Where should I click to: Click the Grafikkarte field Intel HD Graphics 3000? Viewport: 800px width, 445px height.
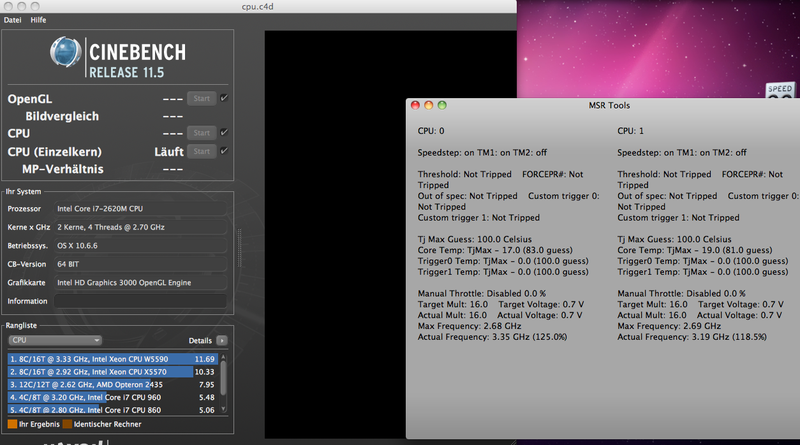[140, 282]
